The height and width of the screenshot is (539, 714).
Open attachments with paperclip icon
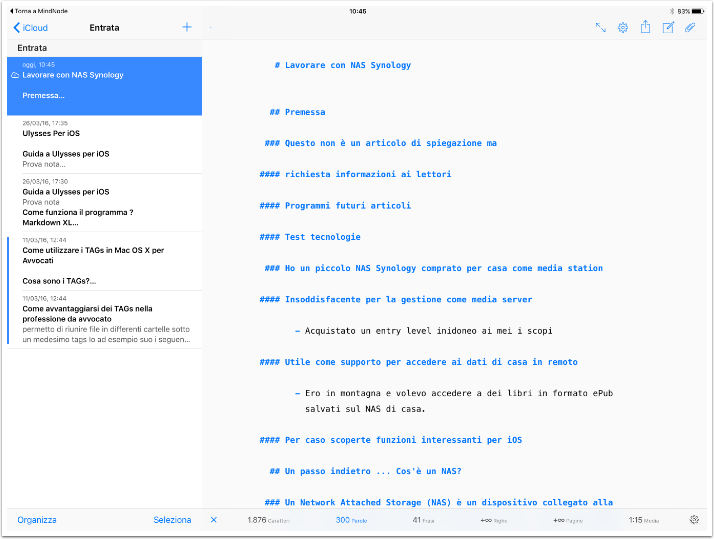click(x=690, y=28)
